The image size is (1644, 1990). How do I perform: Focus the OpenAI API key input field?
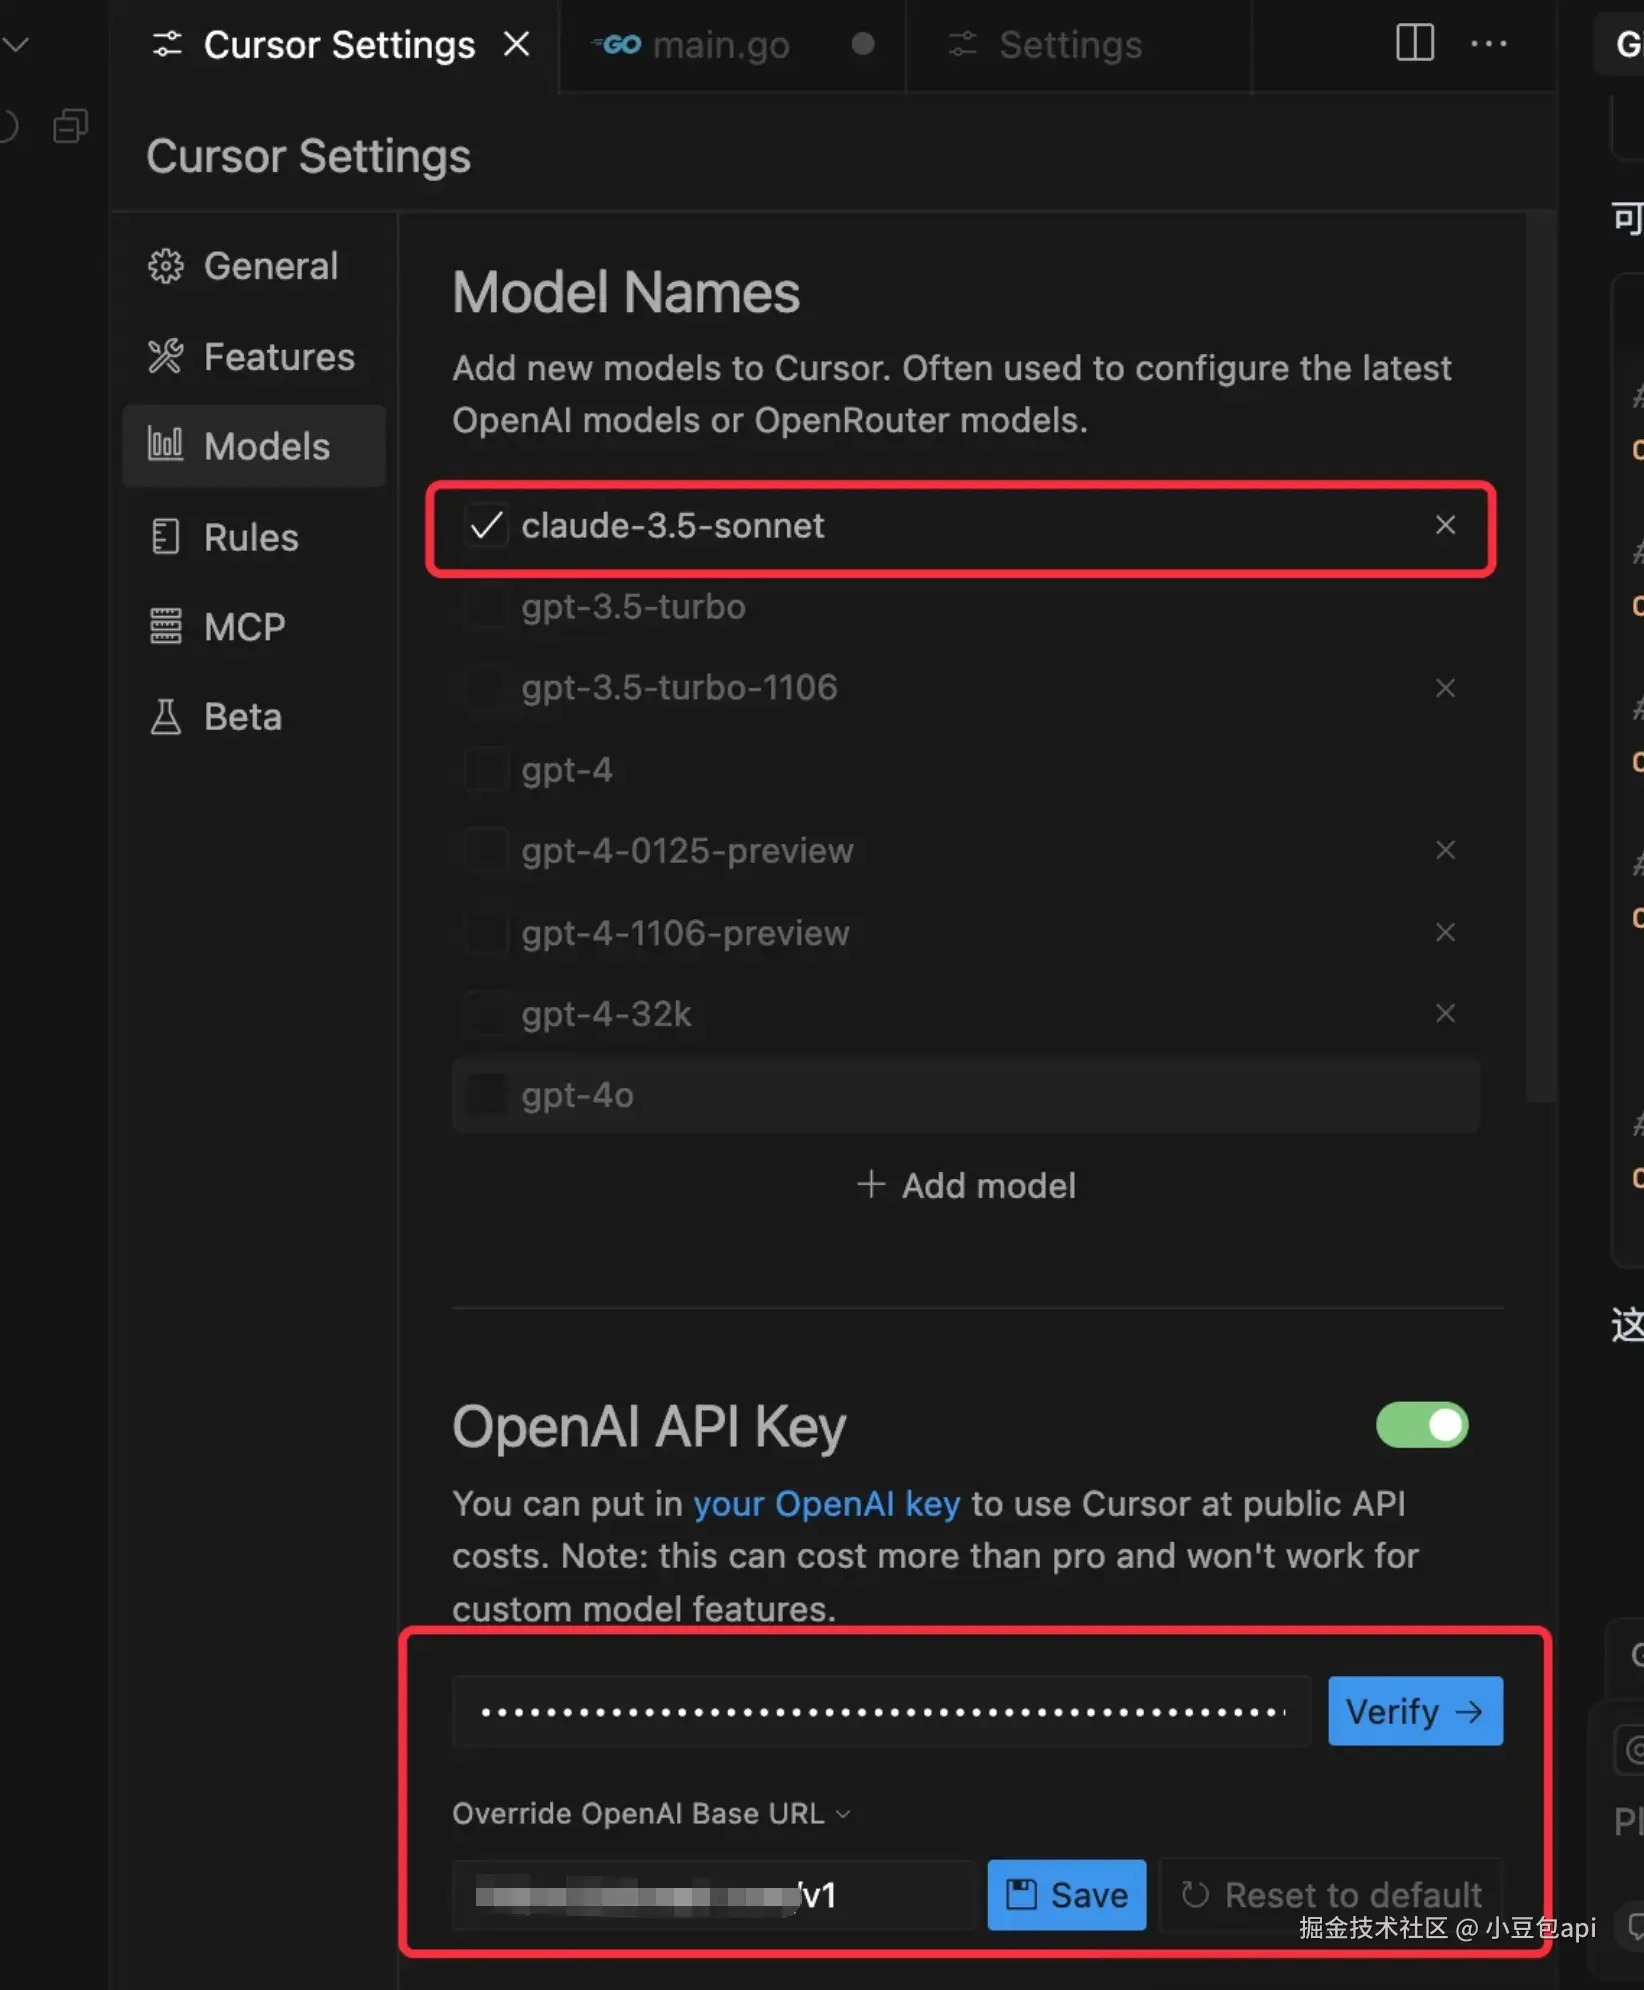881,1711
